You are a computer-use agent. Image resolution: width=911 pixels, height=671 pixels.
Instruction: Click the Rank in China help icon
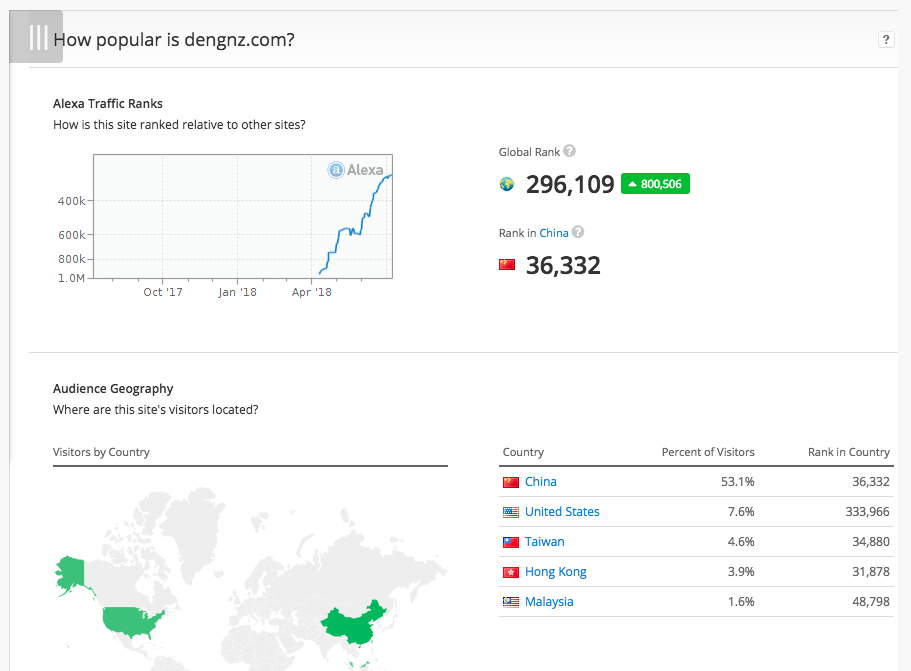(578, 232)
